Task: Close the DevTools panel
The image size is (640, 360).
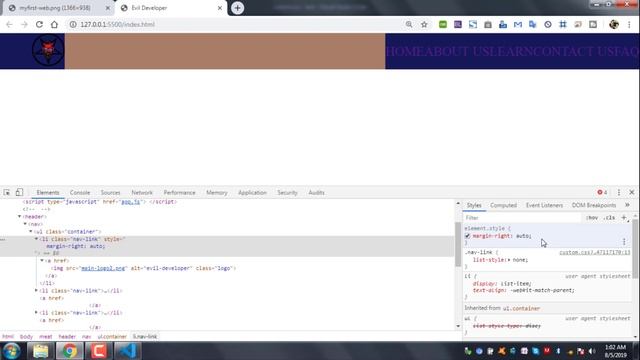Action: [x=632, y=192]
